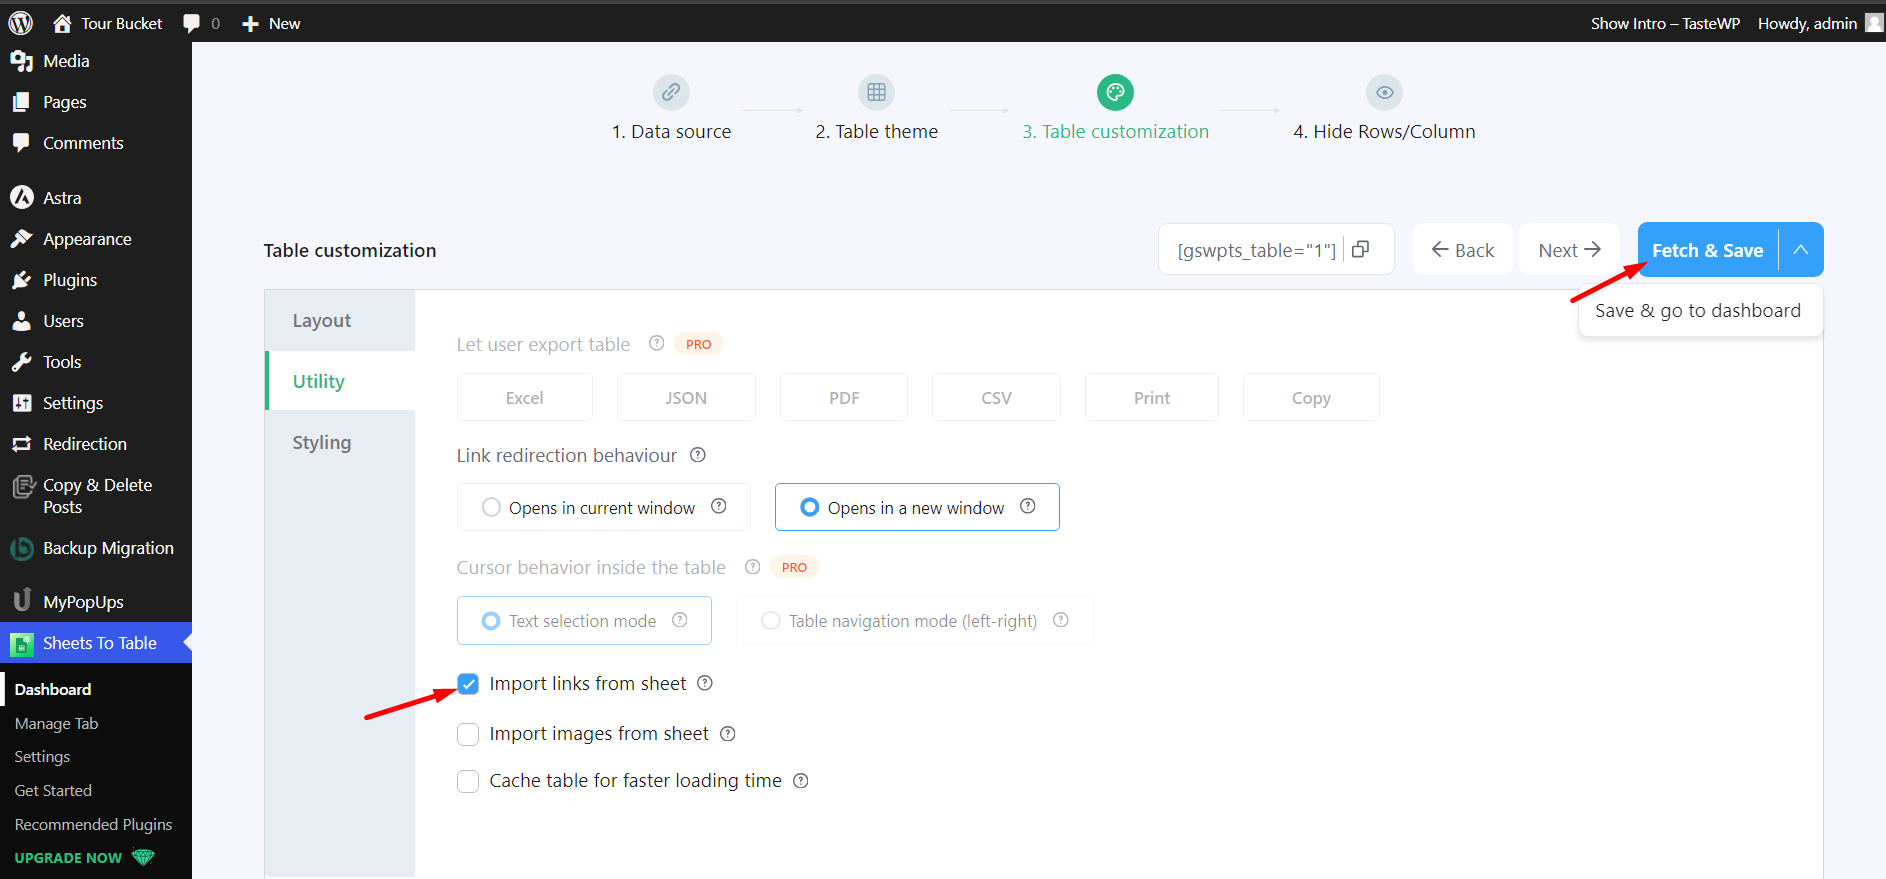Click the Fetch & Save button
This screenshot has width=1886, height=879.
point(1707,250)
